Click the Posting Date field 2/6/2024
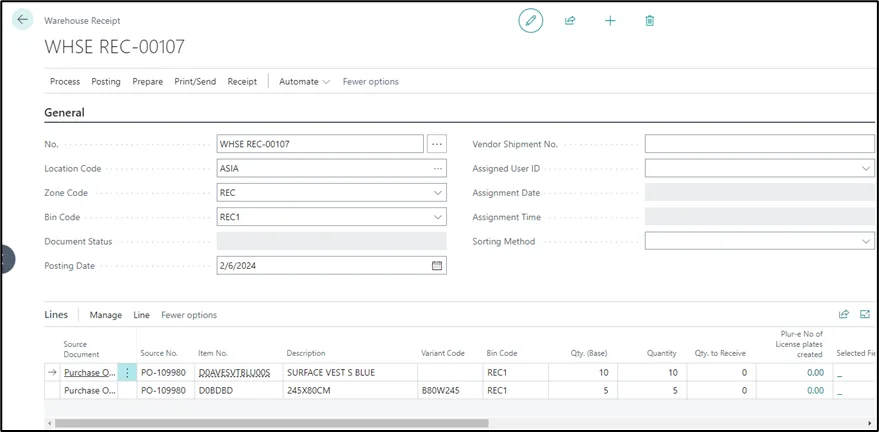 tap(331, 266)
